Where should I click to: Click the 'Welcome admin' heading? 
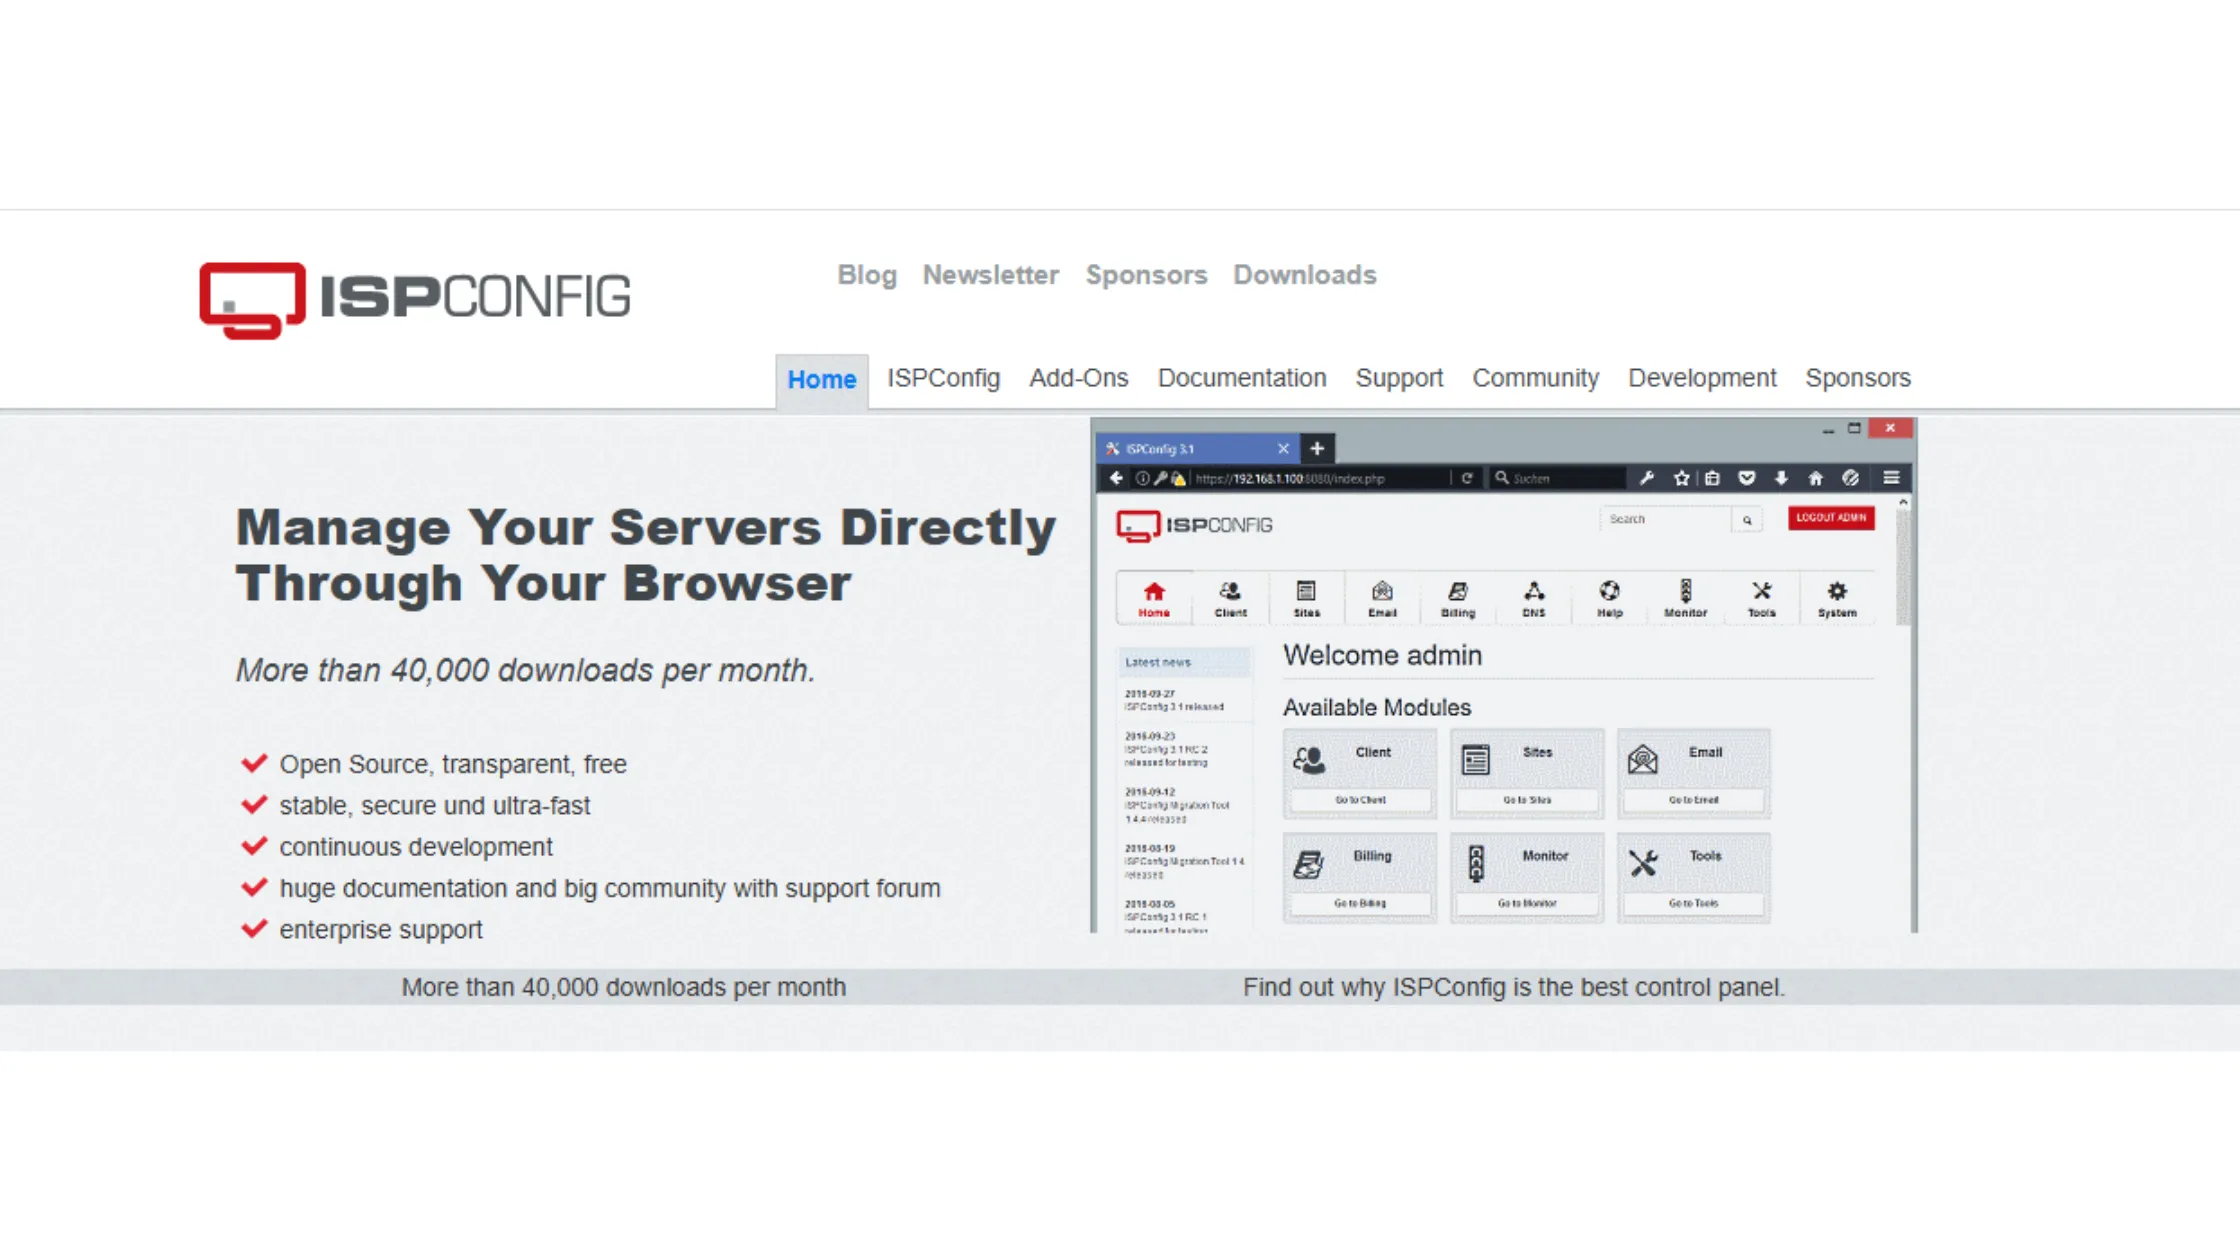click(1382, 656)
